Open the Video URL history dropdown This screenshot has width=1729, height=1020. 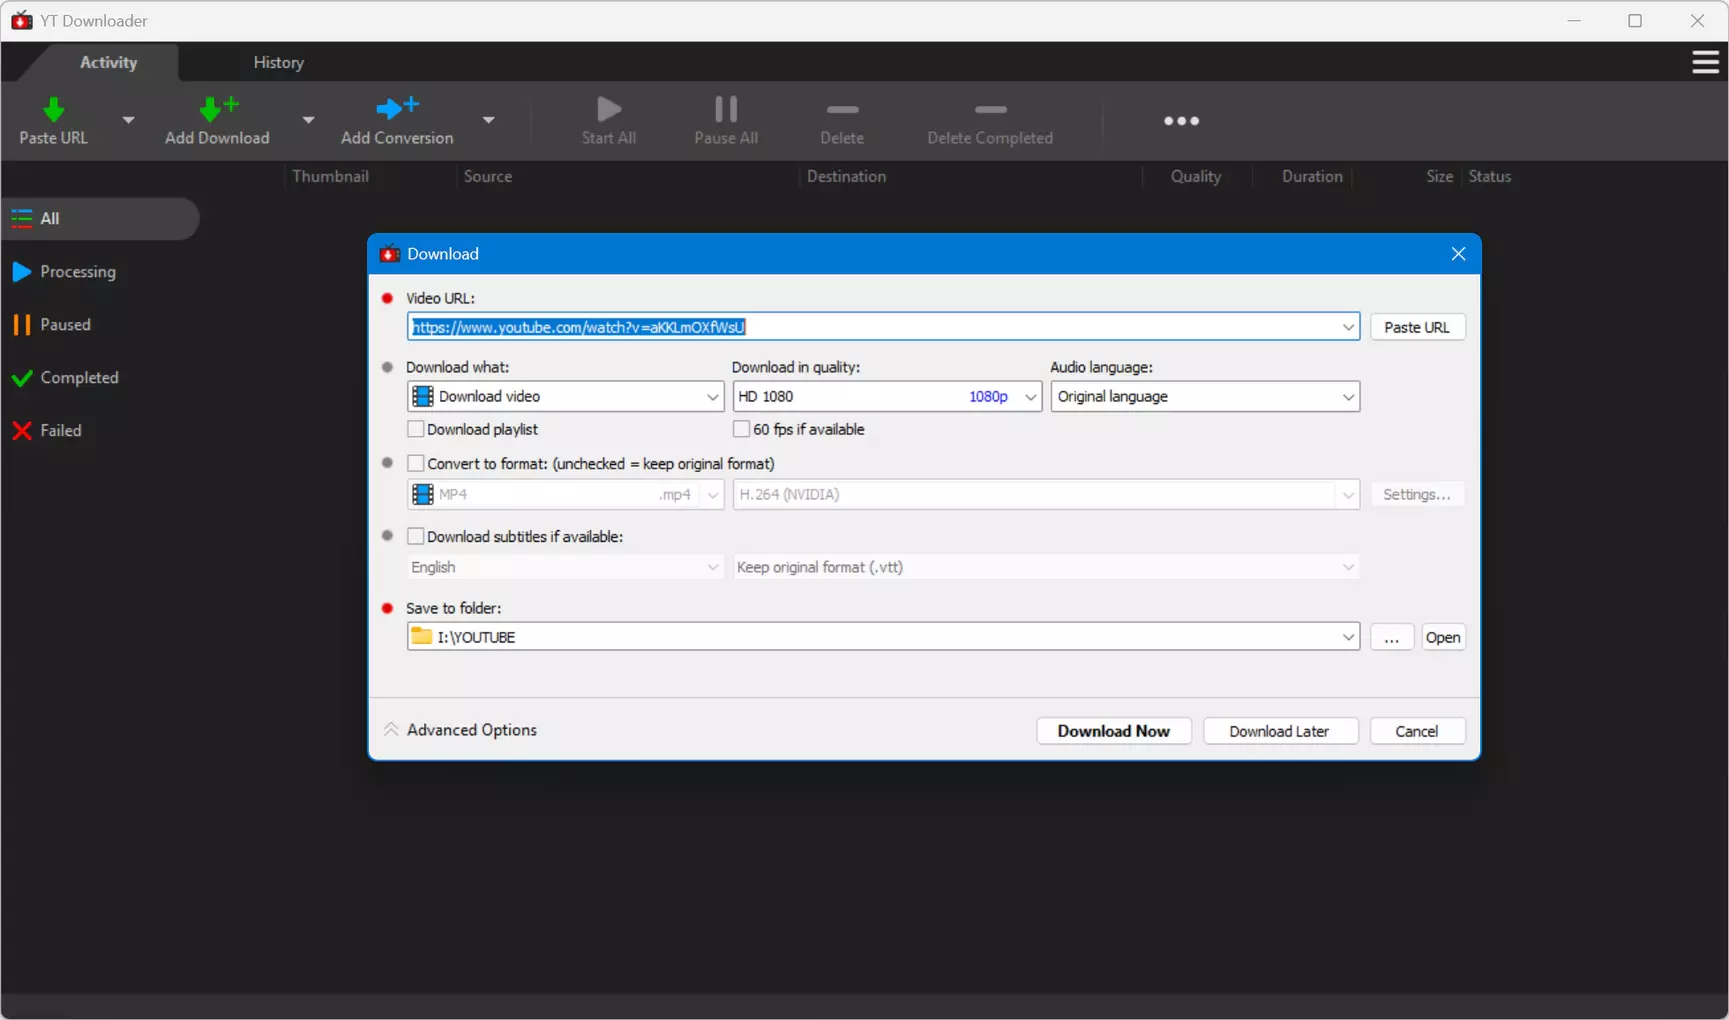[1348, 327]
